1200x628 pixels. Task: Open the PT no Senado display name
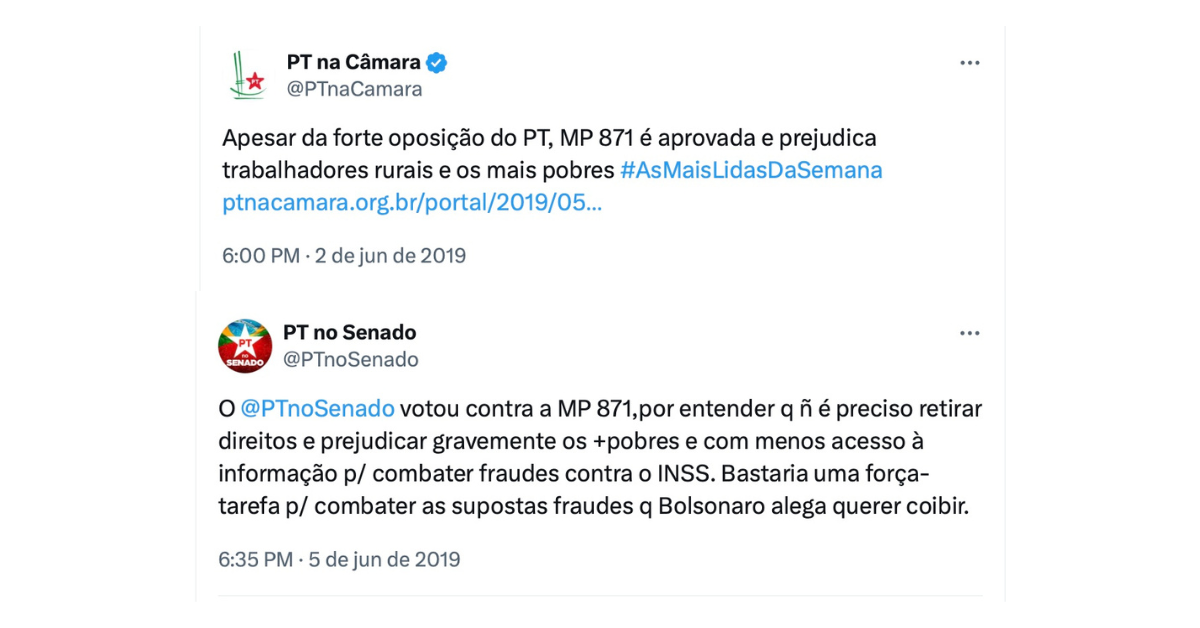point(350,332)
